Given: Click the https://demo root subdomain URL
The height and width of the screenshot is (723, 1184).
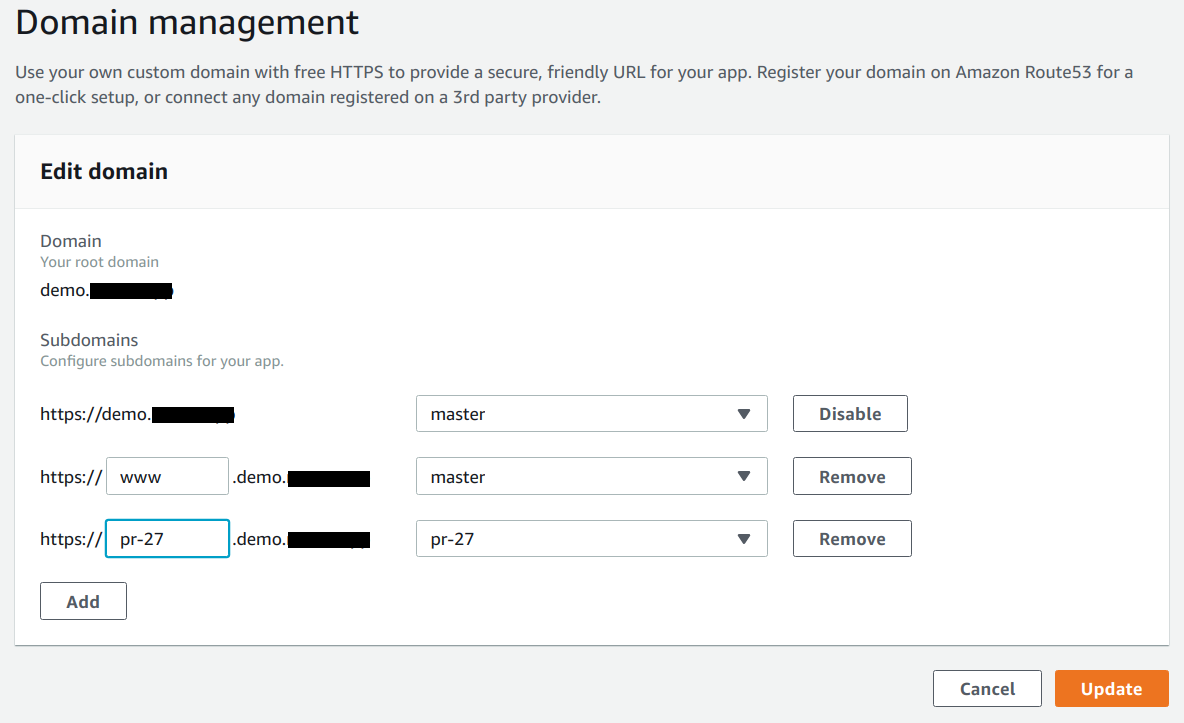Looking at the screenshot, I should (136, 413).
